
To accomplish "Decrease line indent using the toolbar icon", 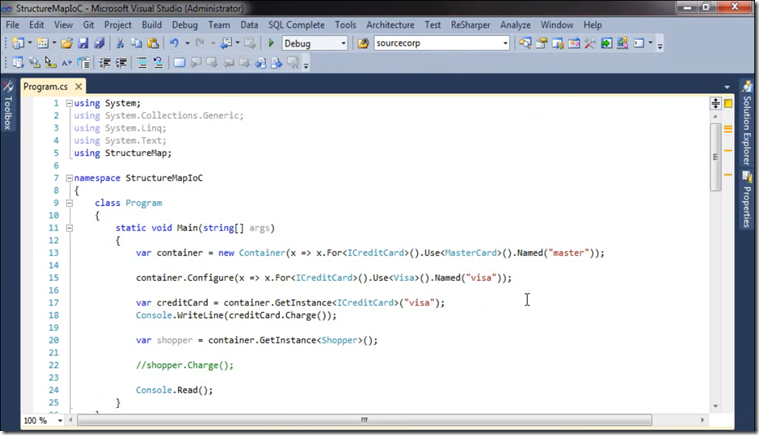I will pos(105,62).
